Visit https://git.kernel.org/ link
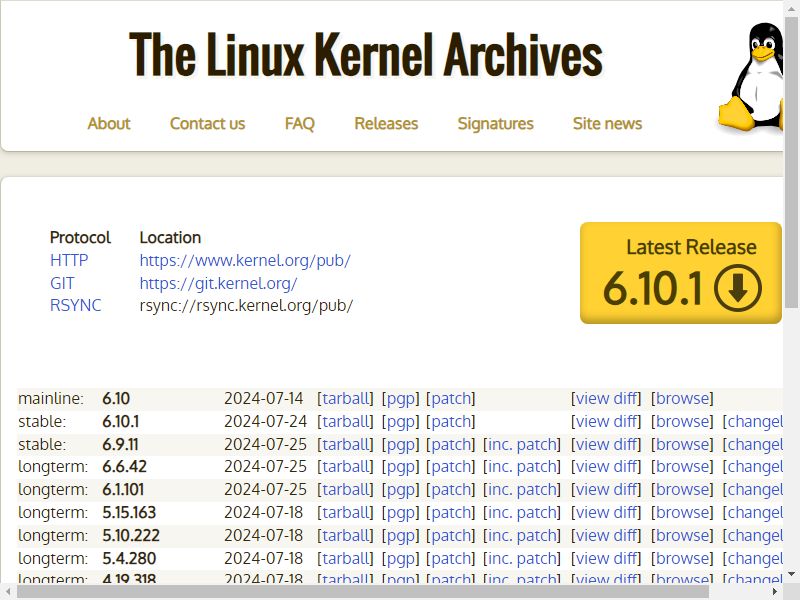 pos(218,284)
